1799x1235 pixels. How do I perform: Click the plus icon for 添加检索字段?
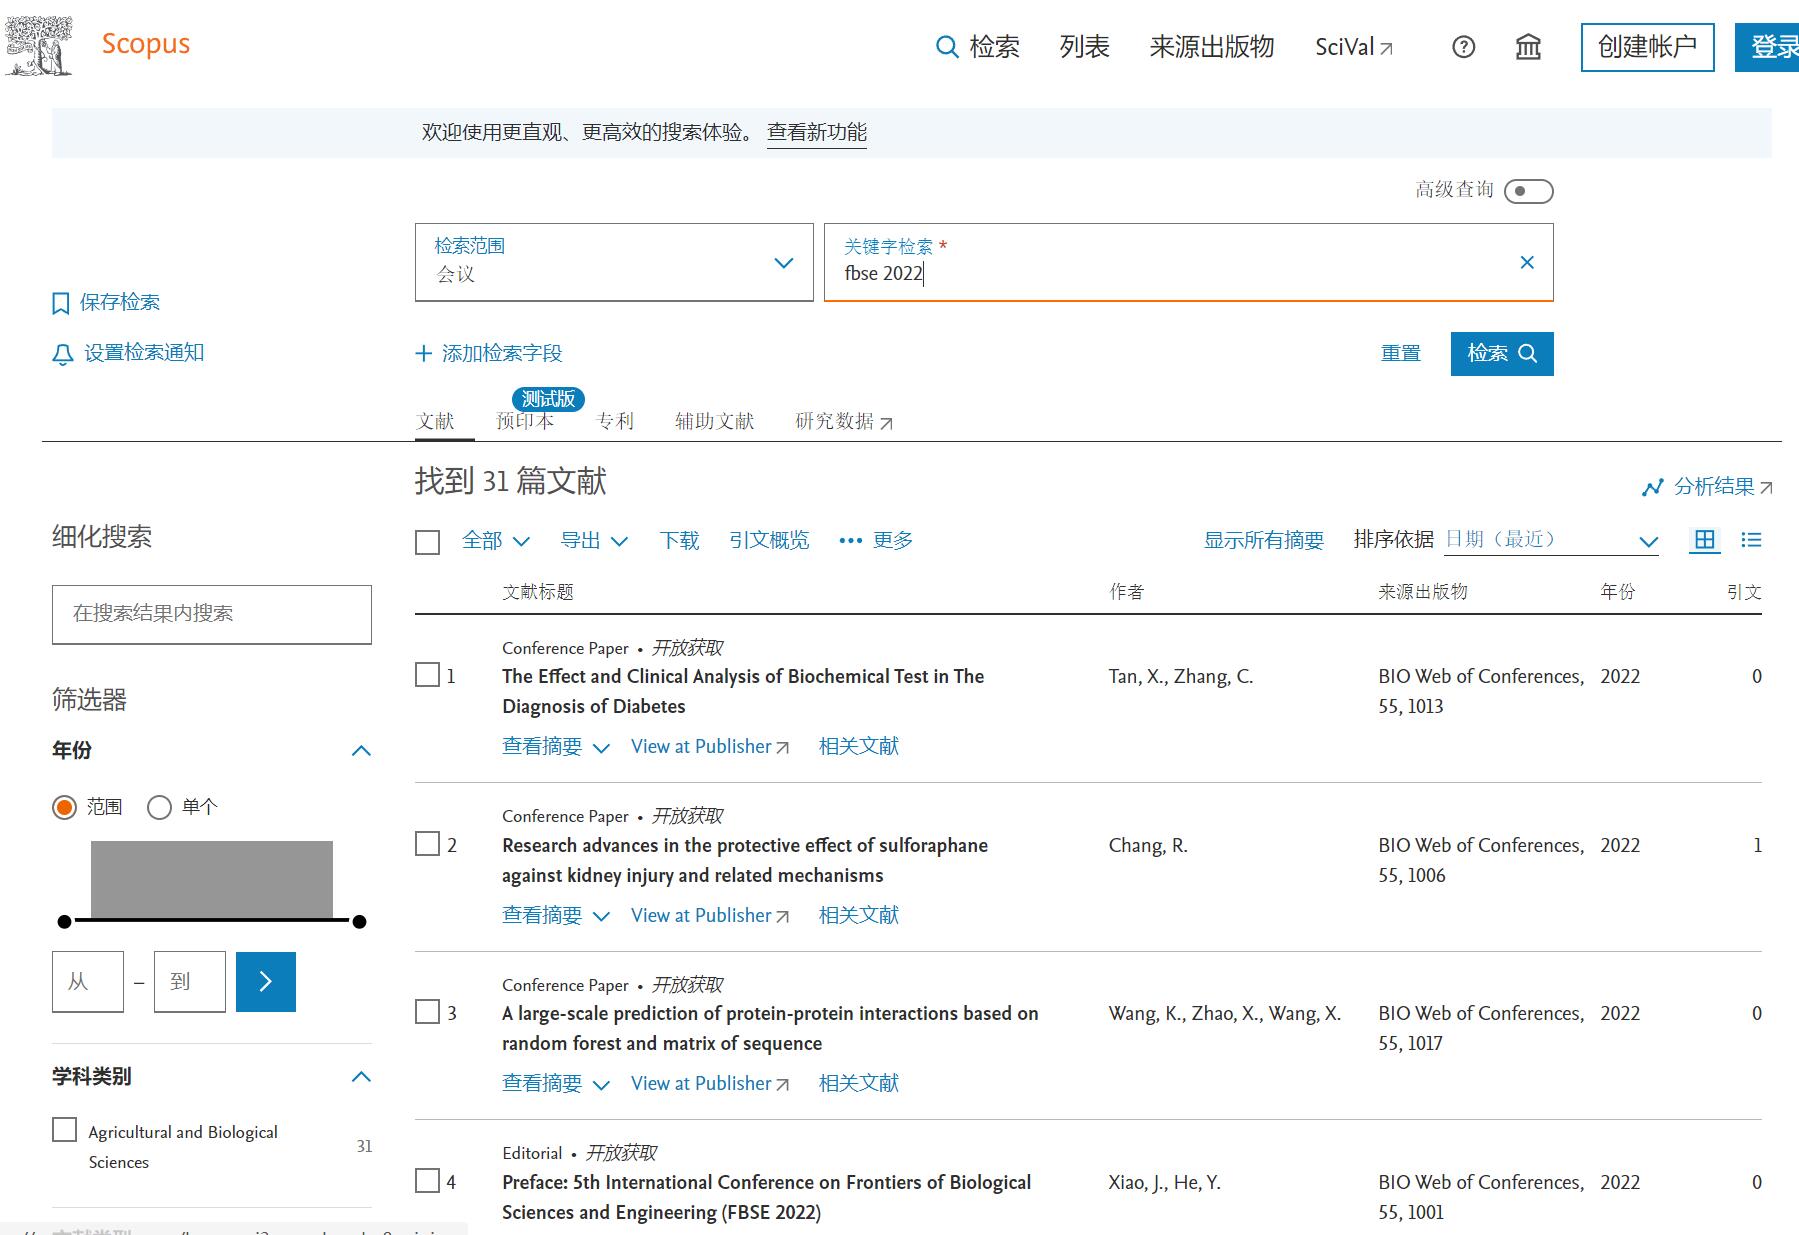tap(424, 353)
